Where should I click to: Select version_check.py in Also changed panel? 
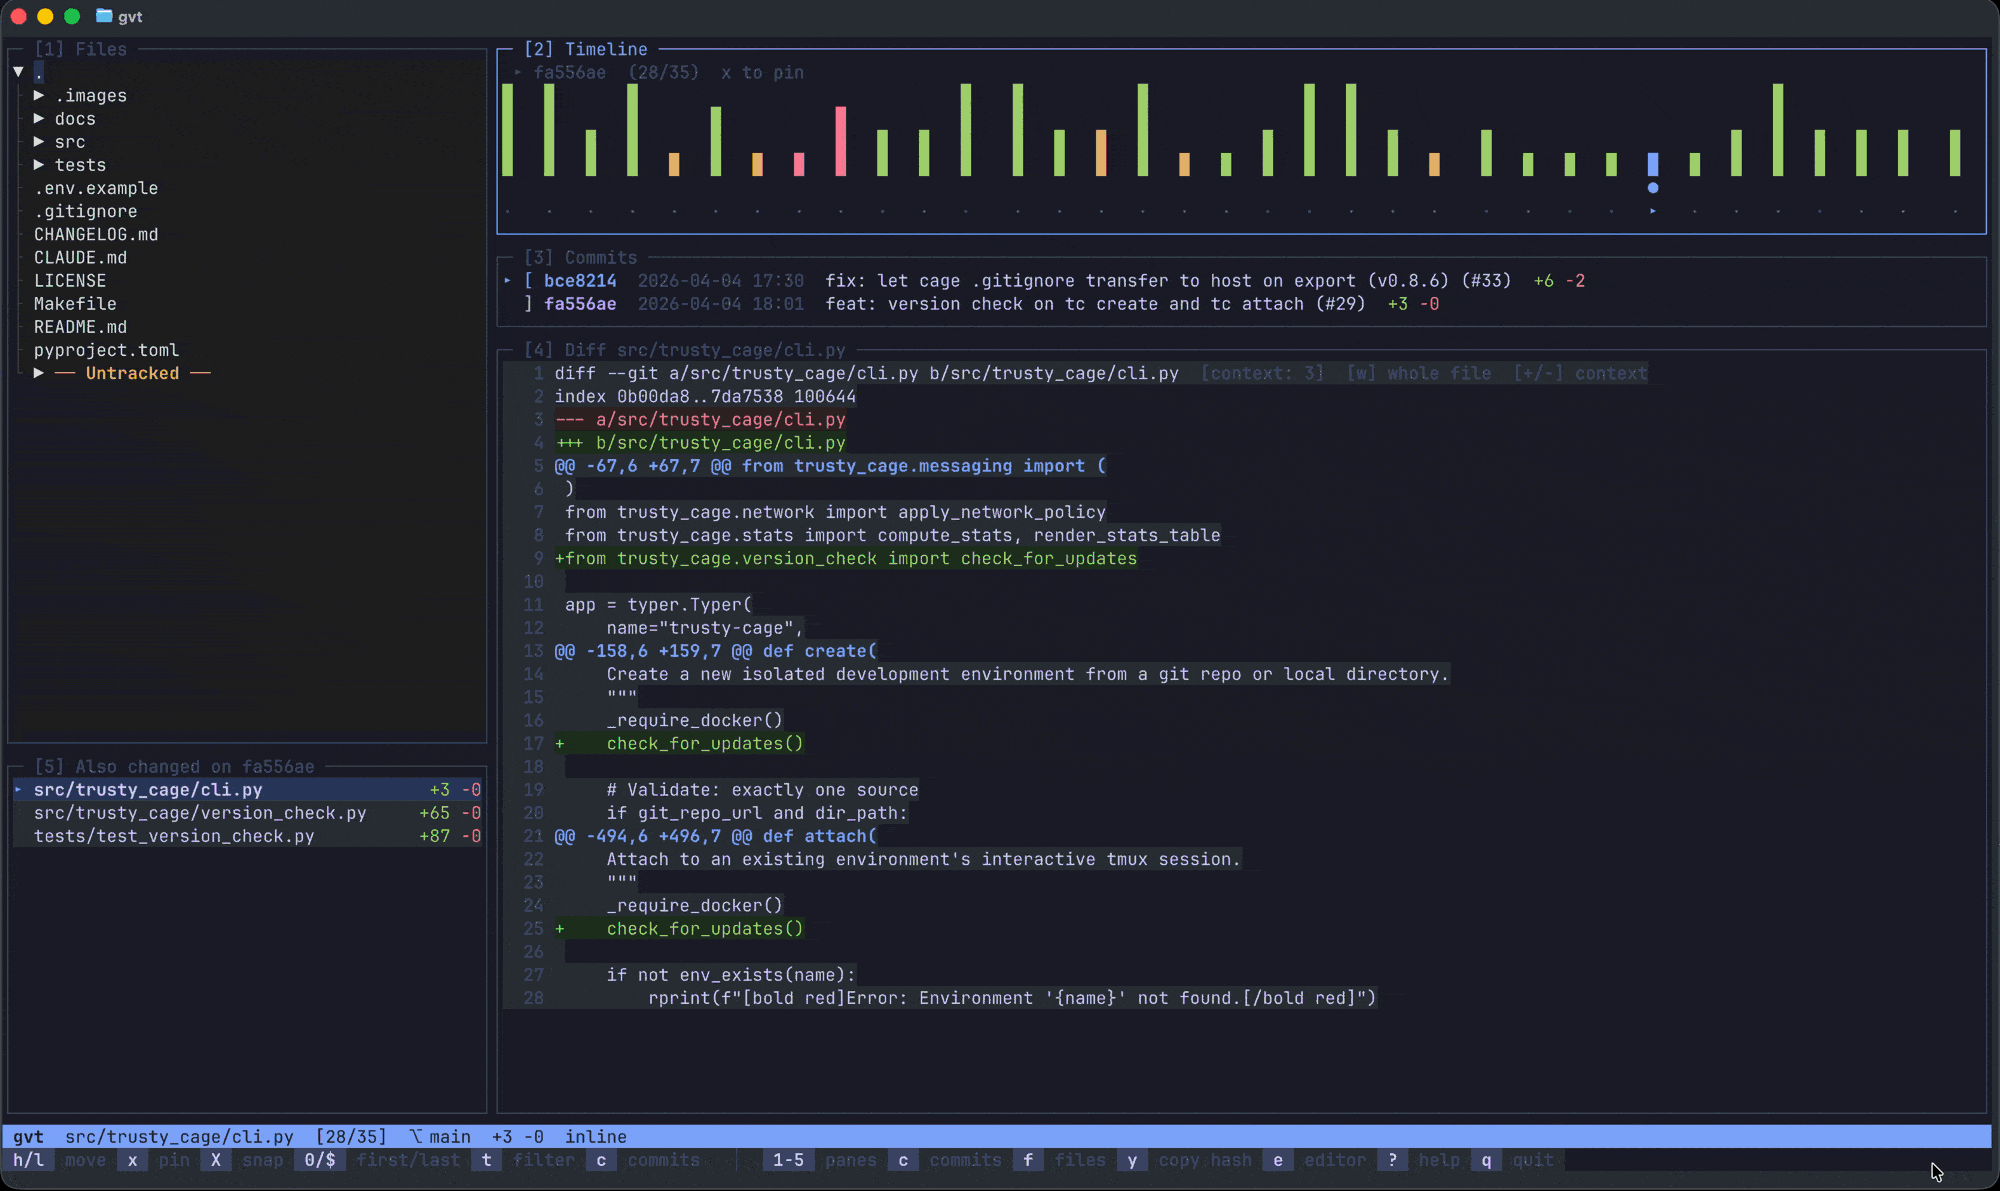click(199, 813)
